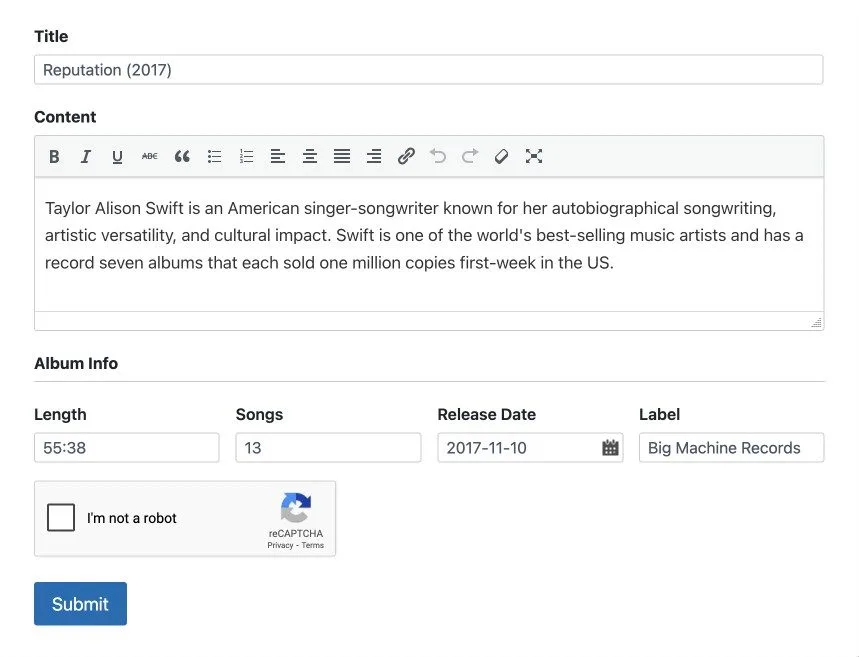The height and width of the screenshot is (657, 859).
Task: Click the Length field showing 55:38
Action: point(127,448)
